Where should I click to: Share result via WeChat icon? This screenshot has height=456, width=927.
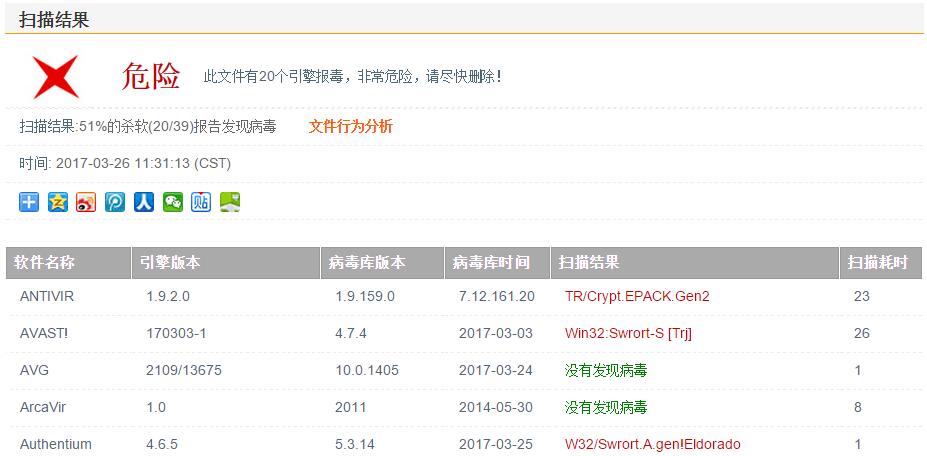pos(173,202)
